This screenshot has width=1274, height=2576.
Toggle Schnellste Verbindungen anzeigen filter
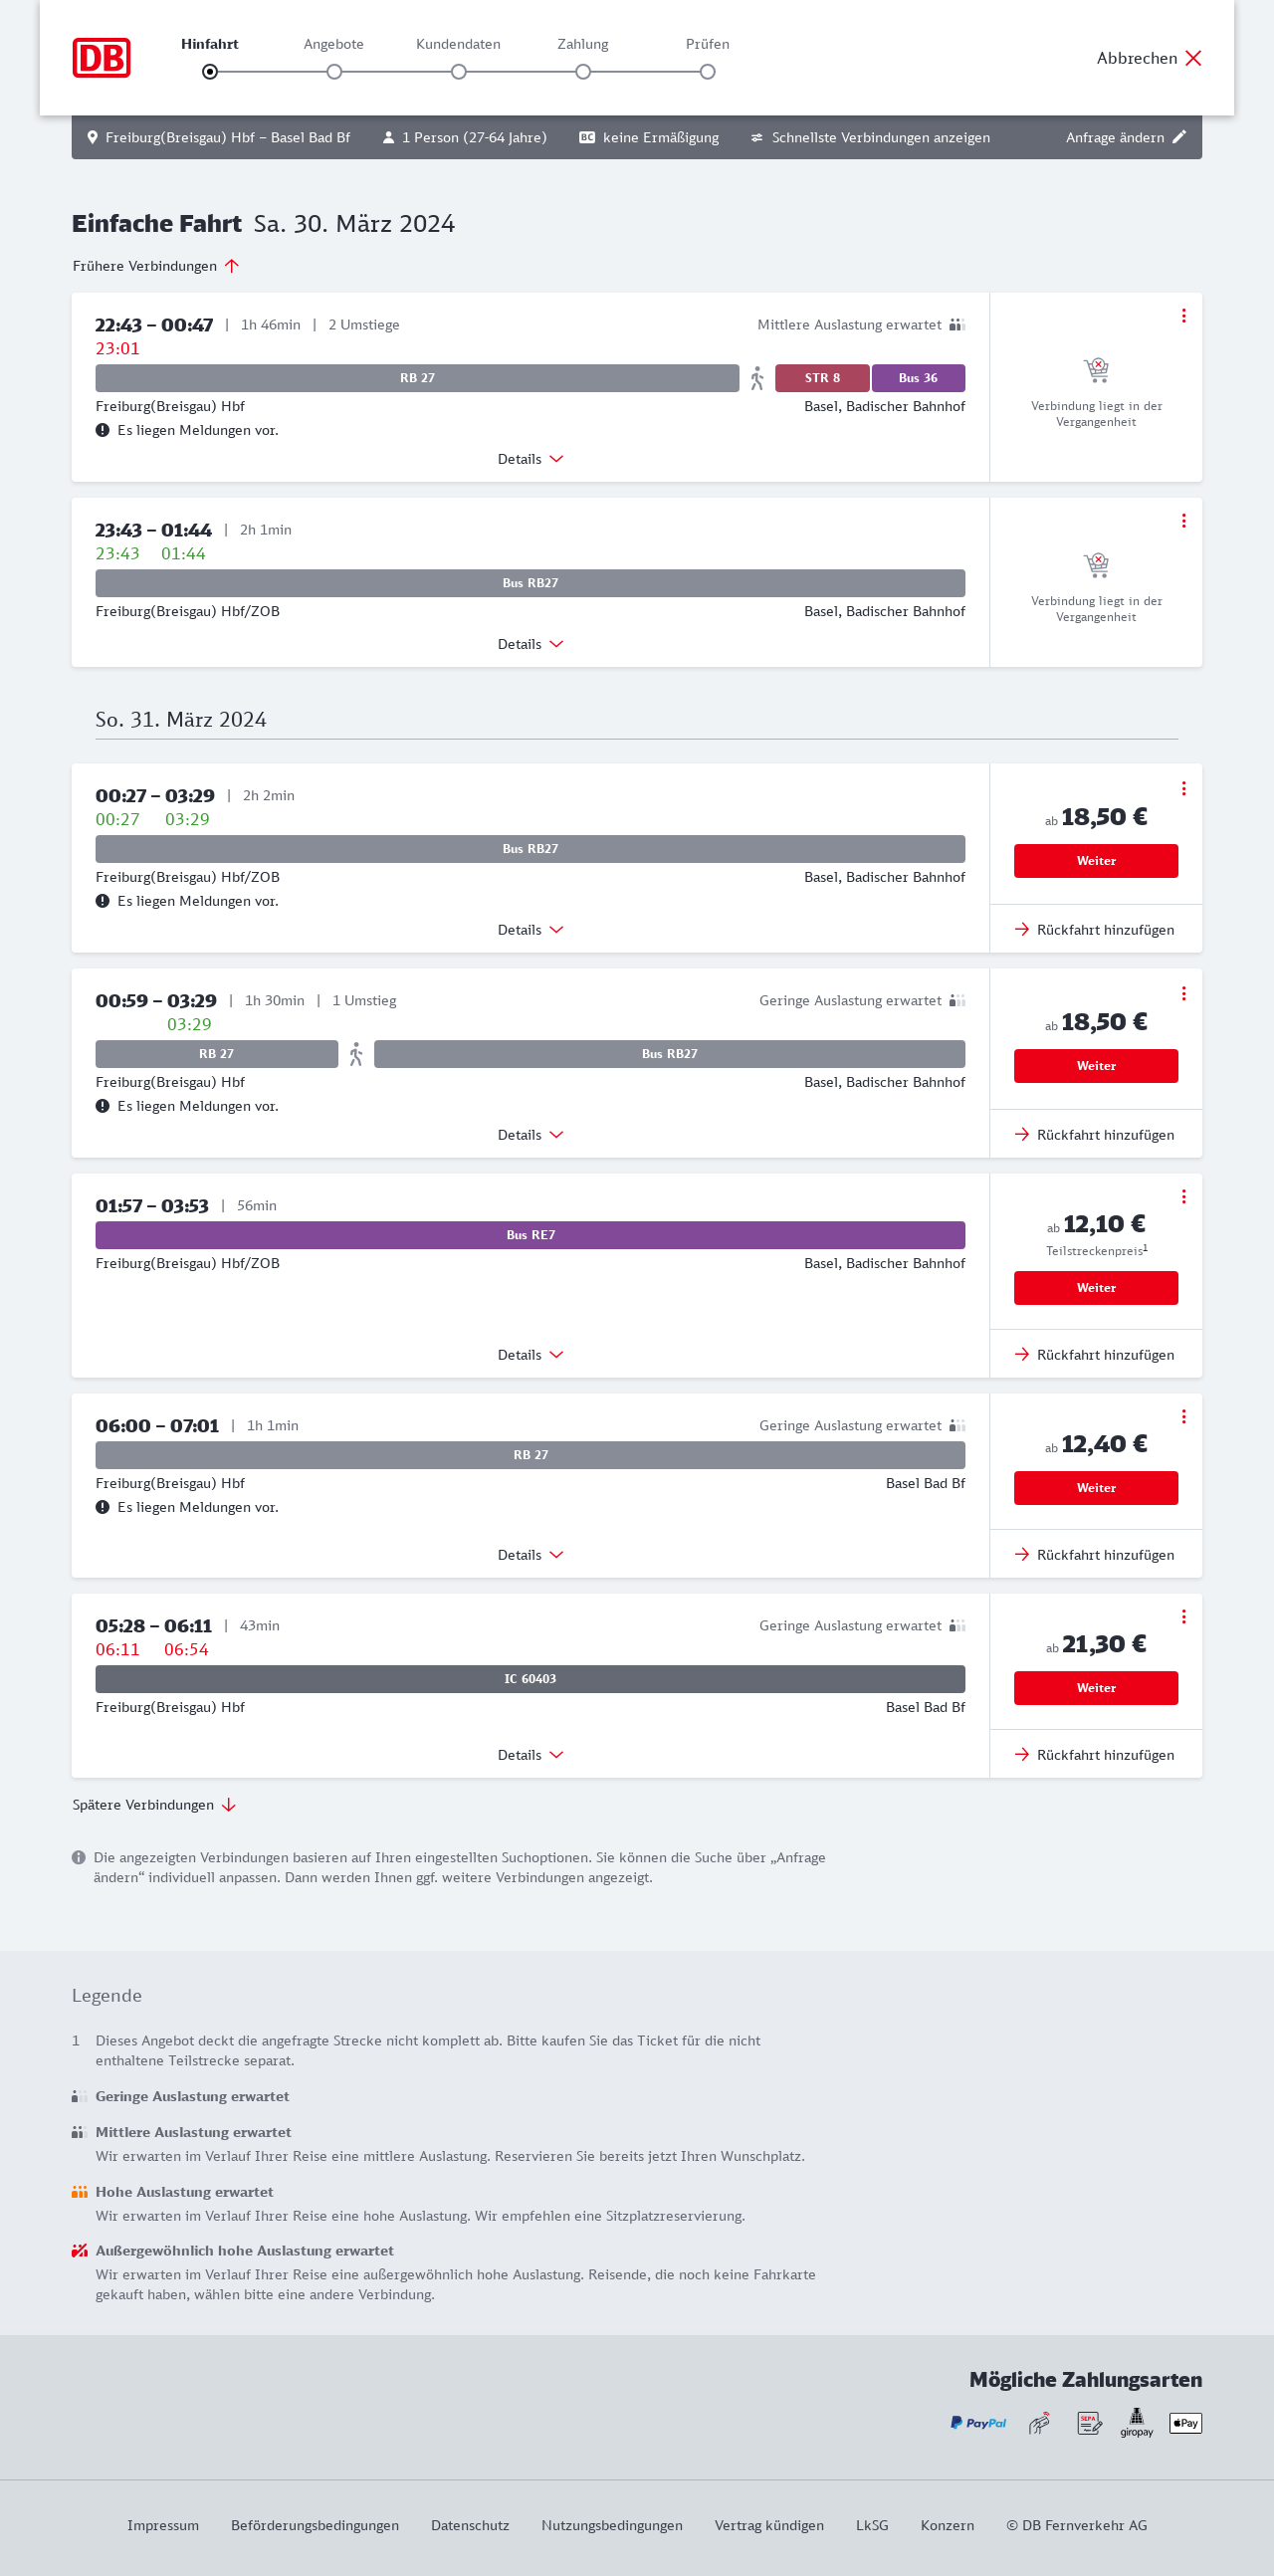870,137
